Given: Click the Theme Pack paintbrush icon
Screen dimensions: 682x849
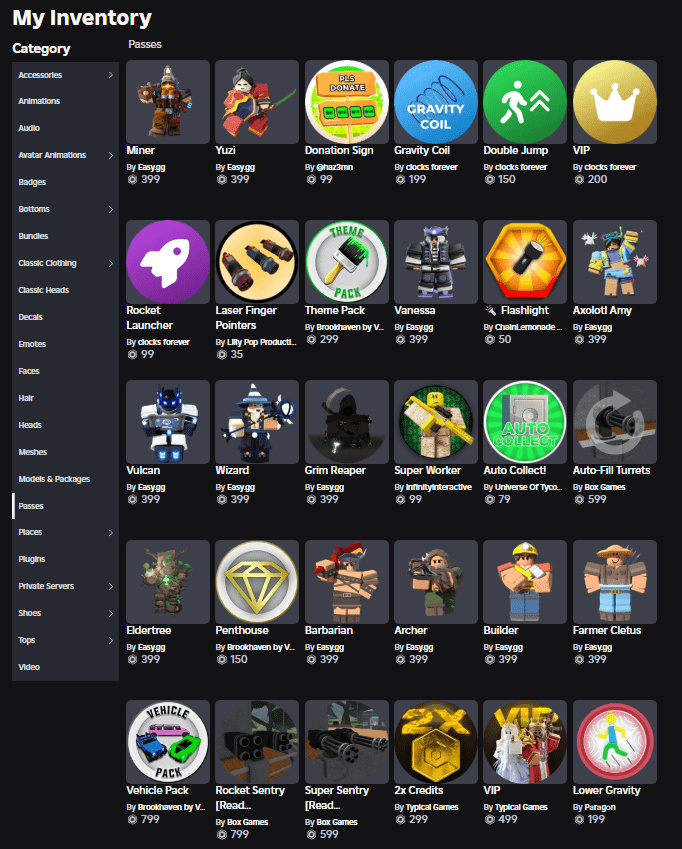Looking at the screenshot, I should pos(346,261).
